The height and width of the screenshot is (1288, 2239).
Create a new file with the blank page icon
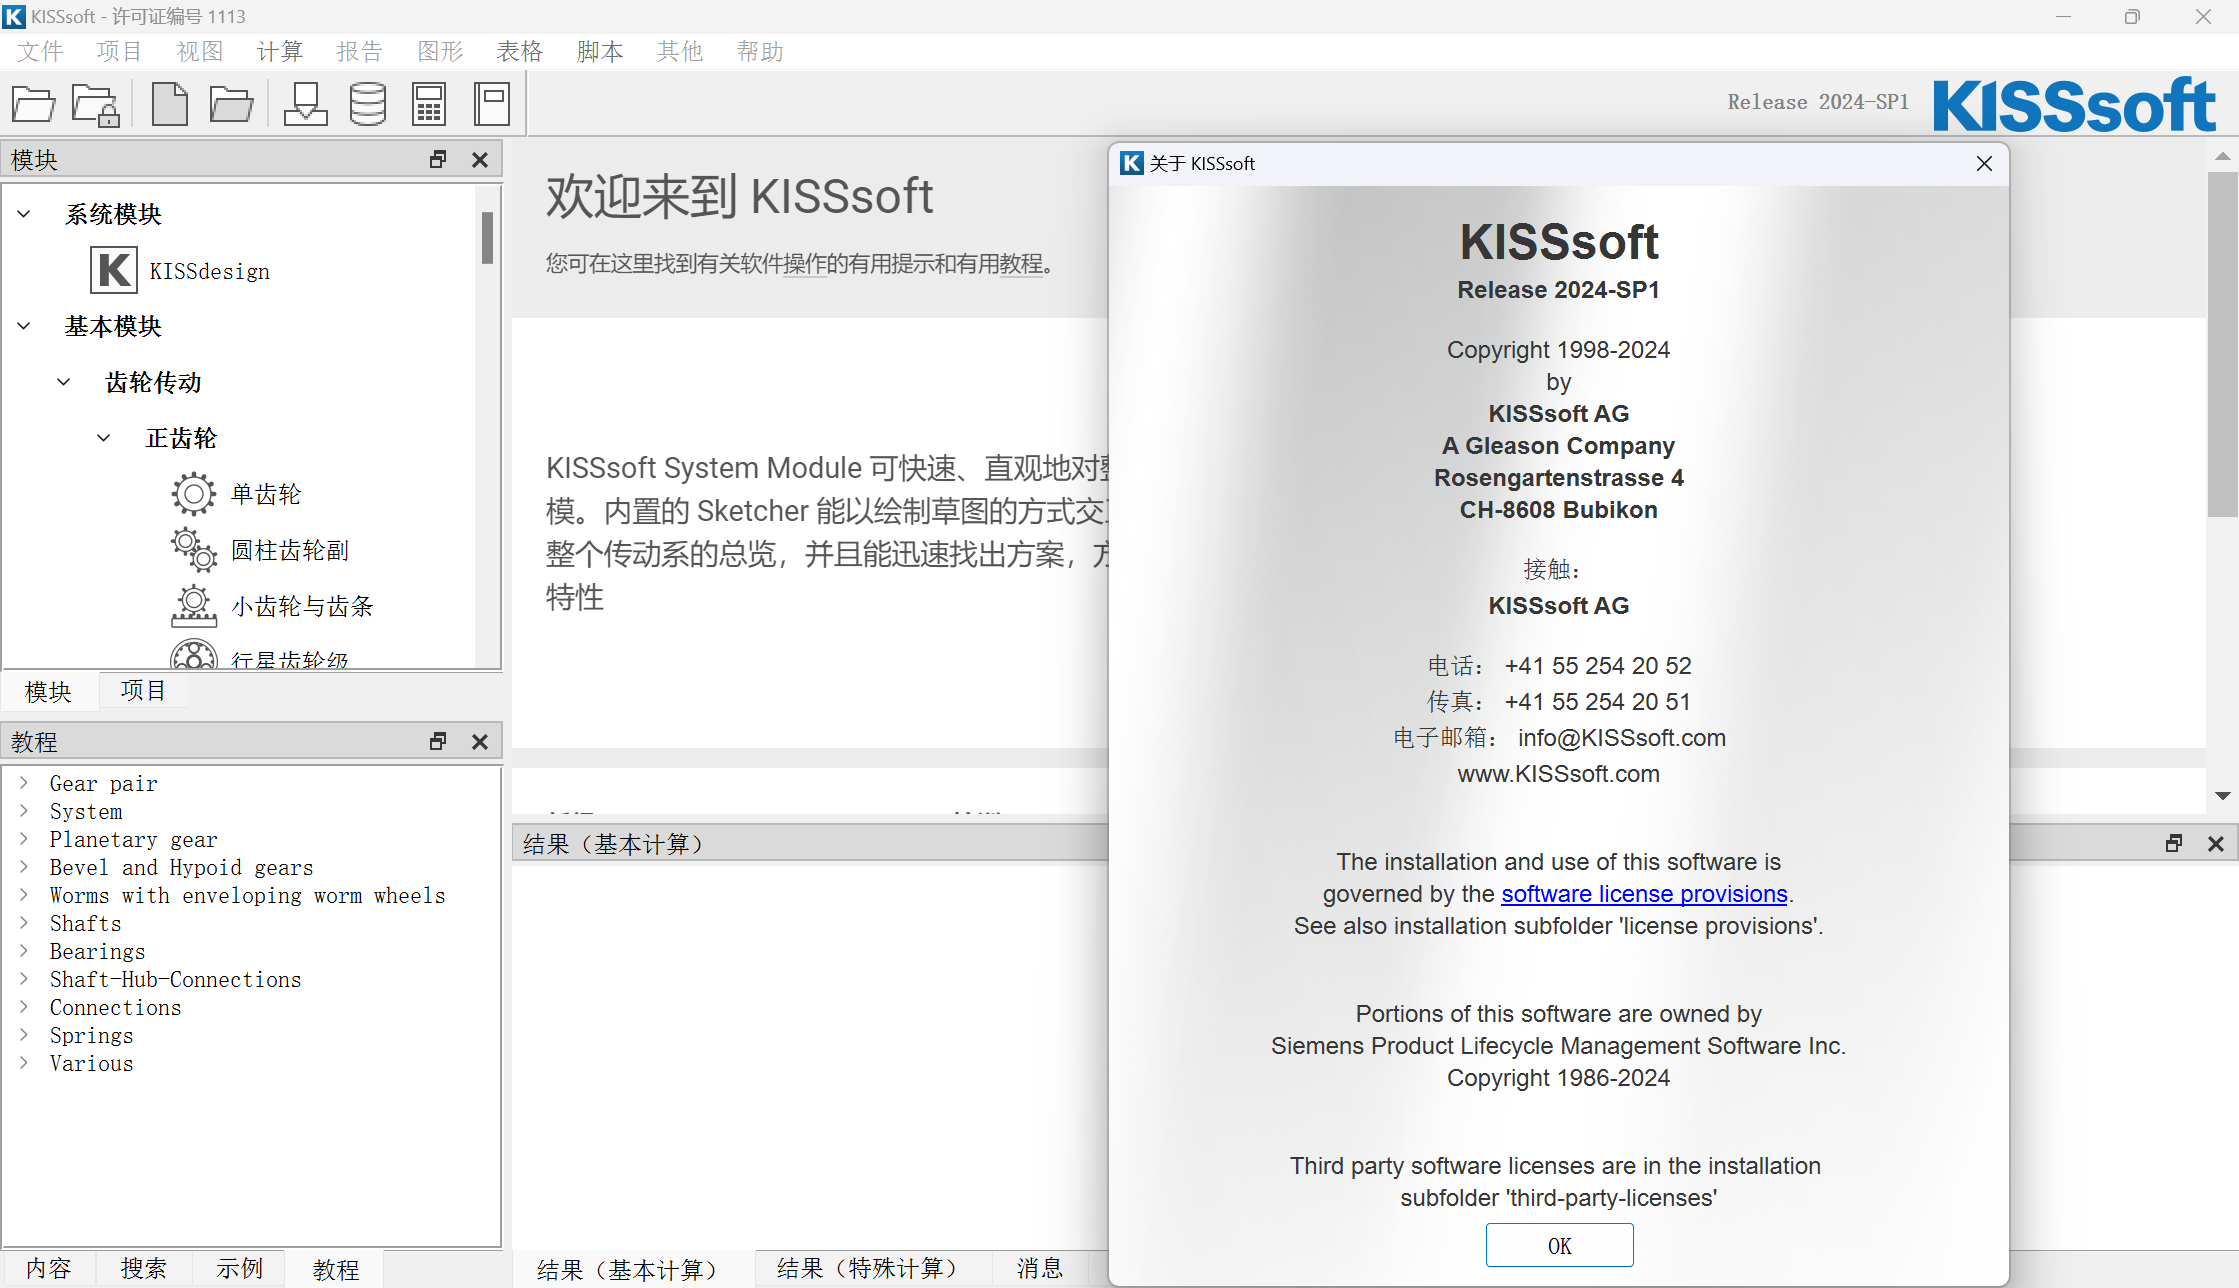click(x=169, y=104)
